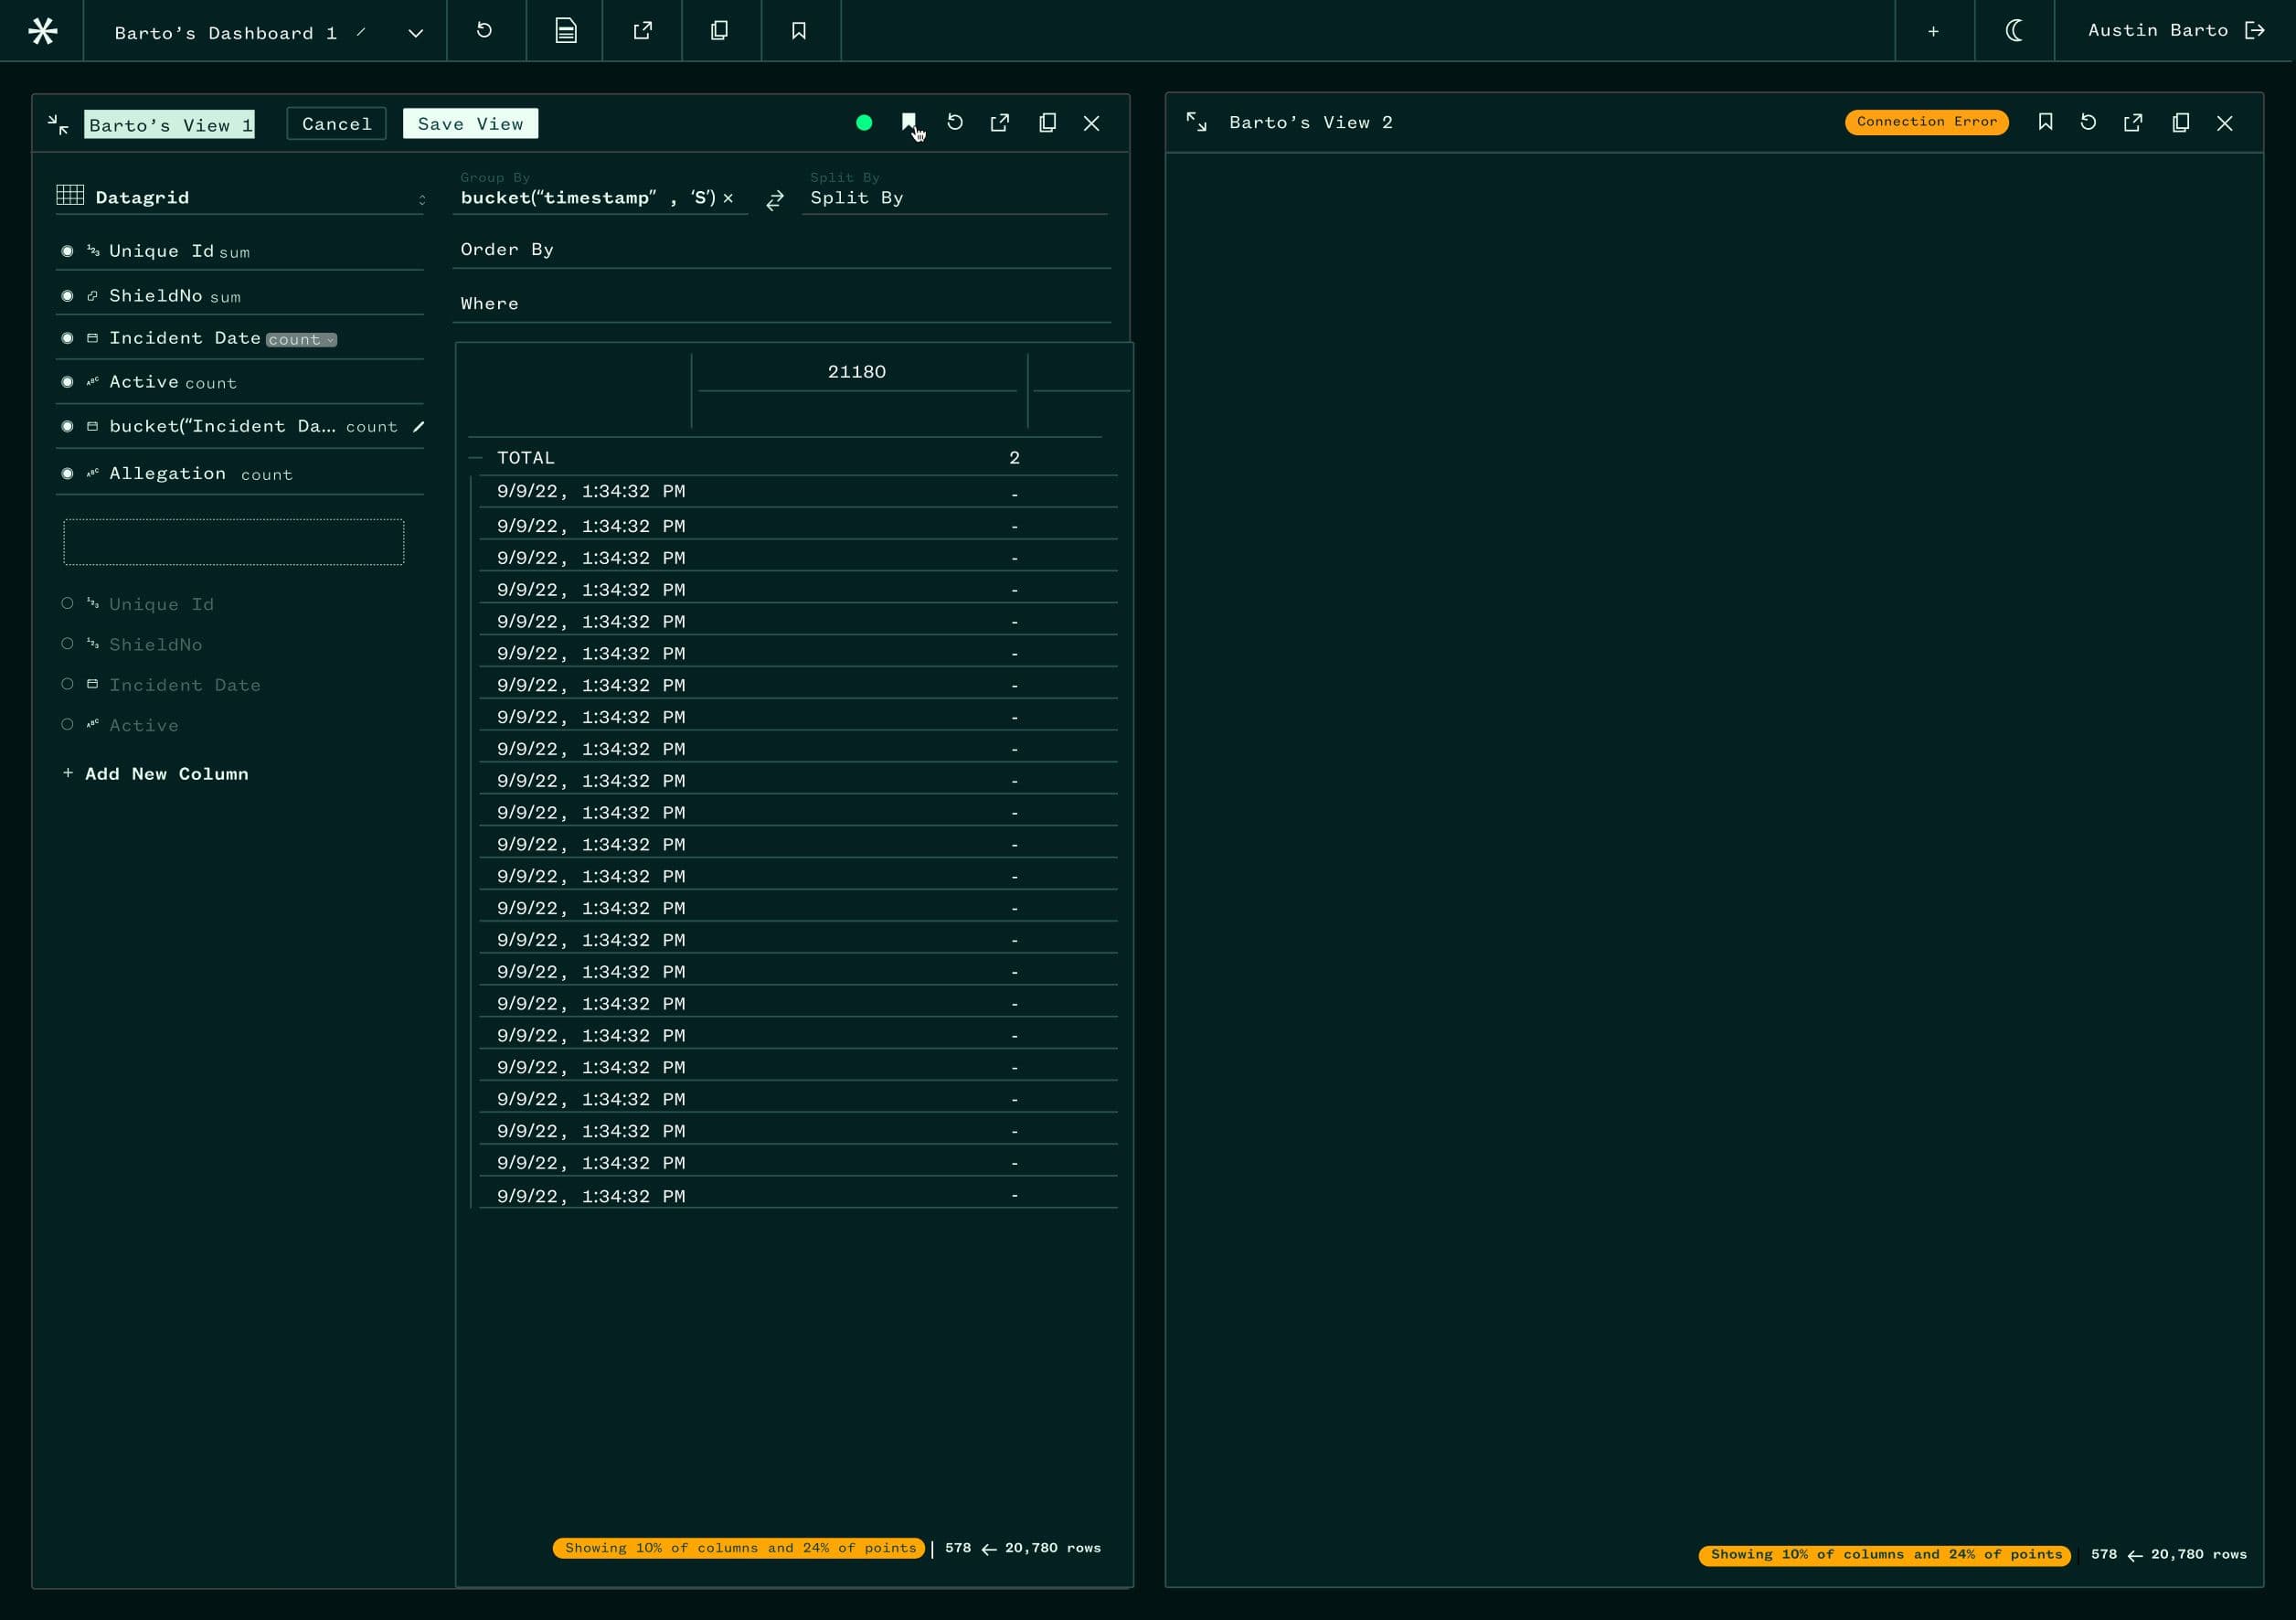Click the pencil edit icon on the bucket column

tap(419, 426)
